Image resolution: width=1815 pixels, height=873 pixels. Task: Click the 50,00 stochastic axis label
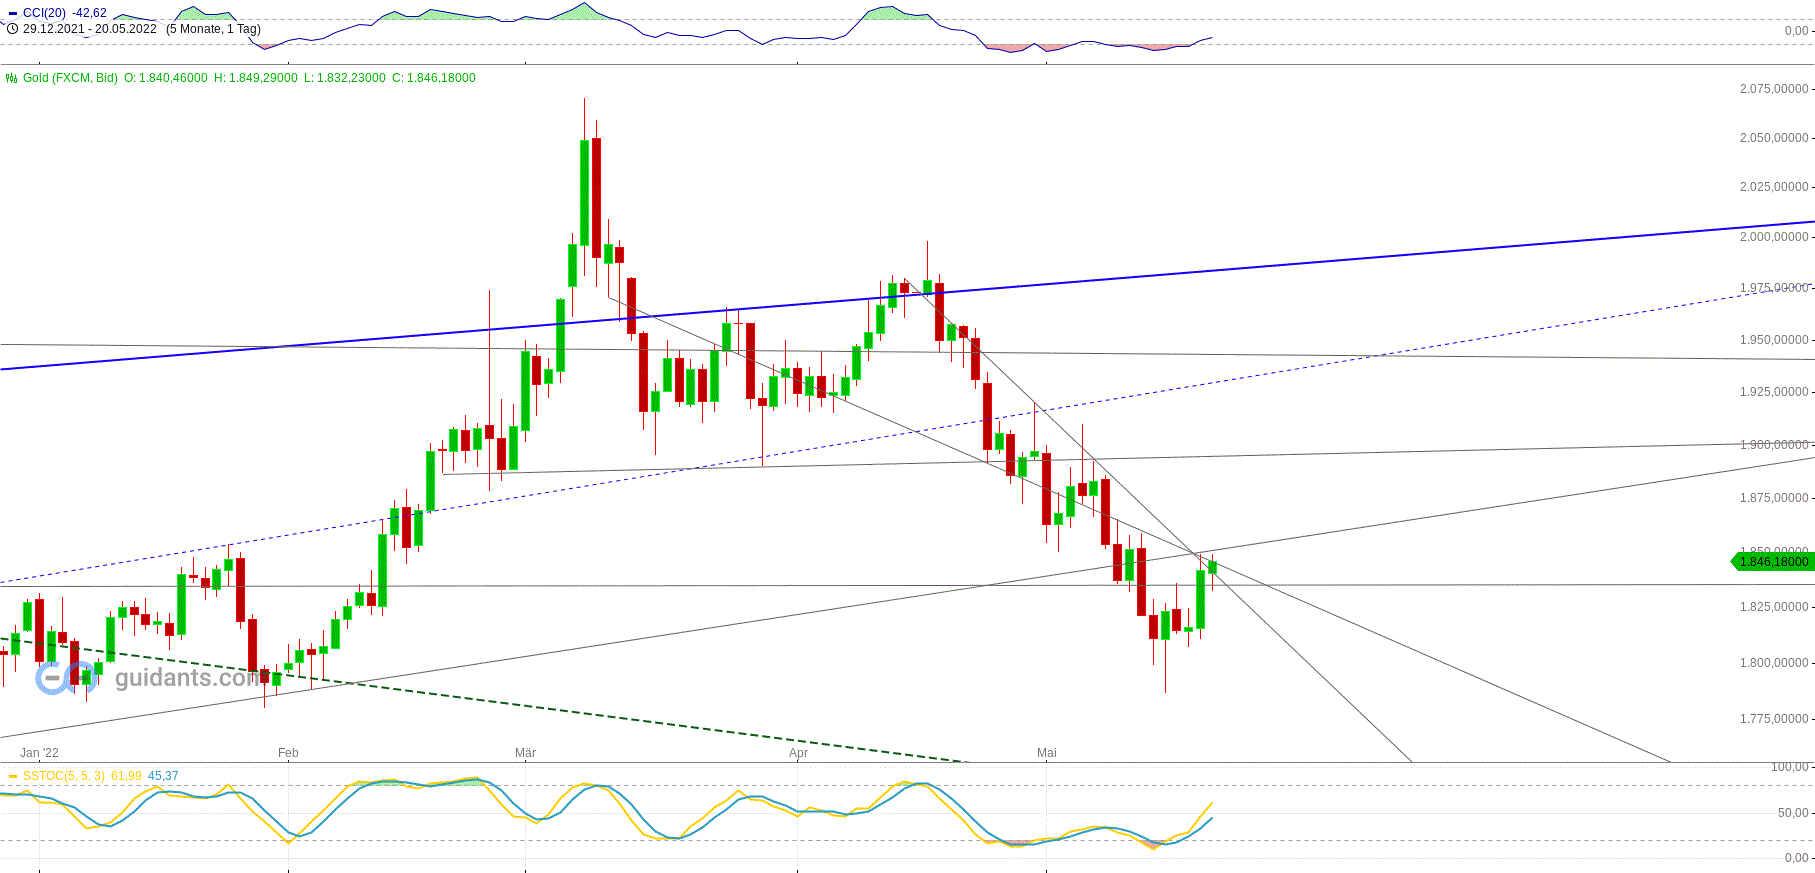point(1792,813)
